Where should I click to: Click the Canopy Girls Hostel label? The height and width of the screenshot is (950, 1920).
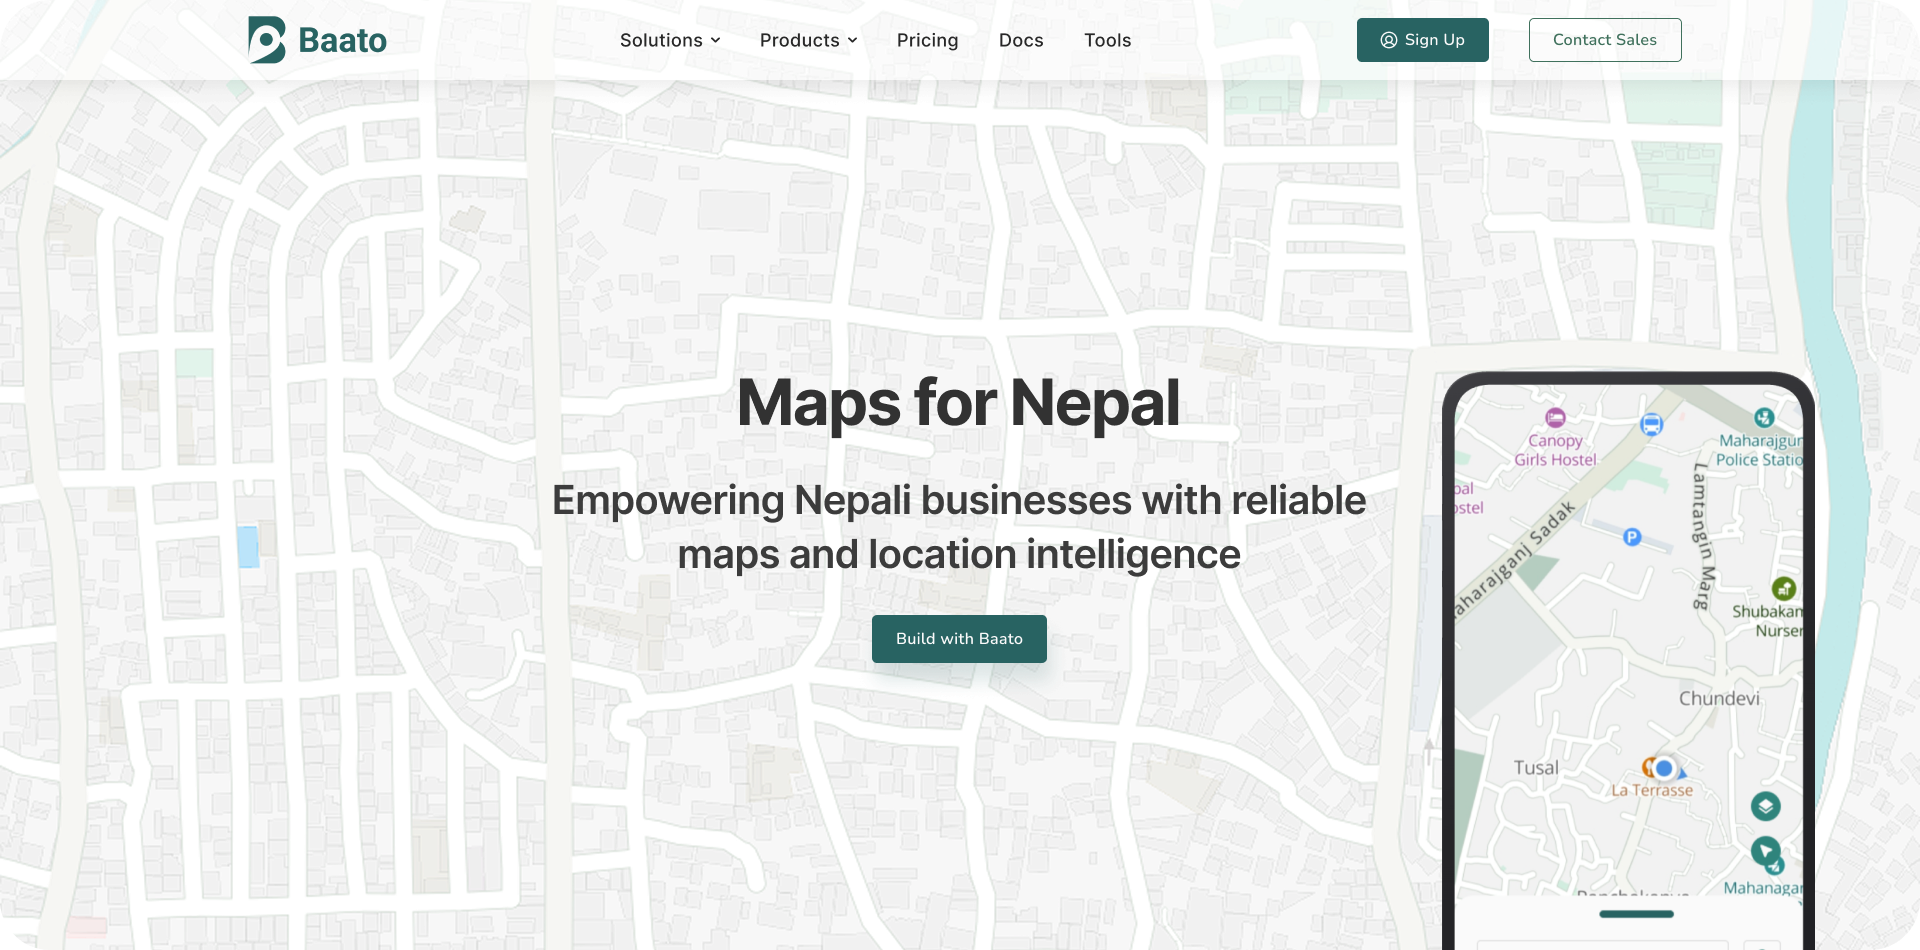[x=1555, y=450]
